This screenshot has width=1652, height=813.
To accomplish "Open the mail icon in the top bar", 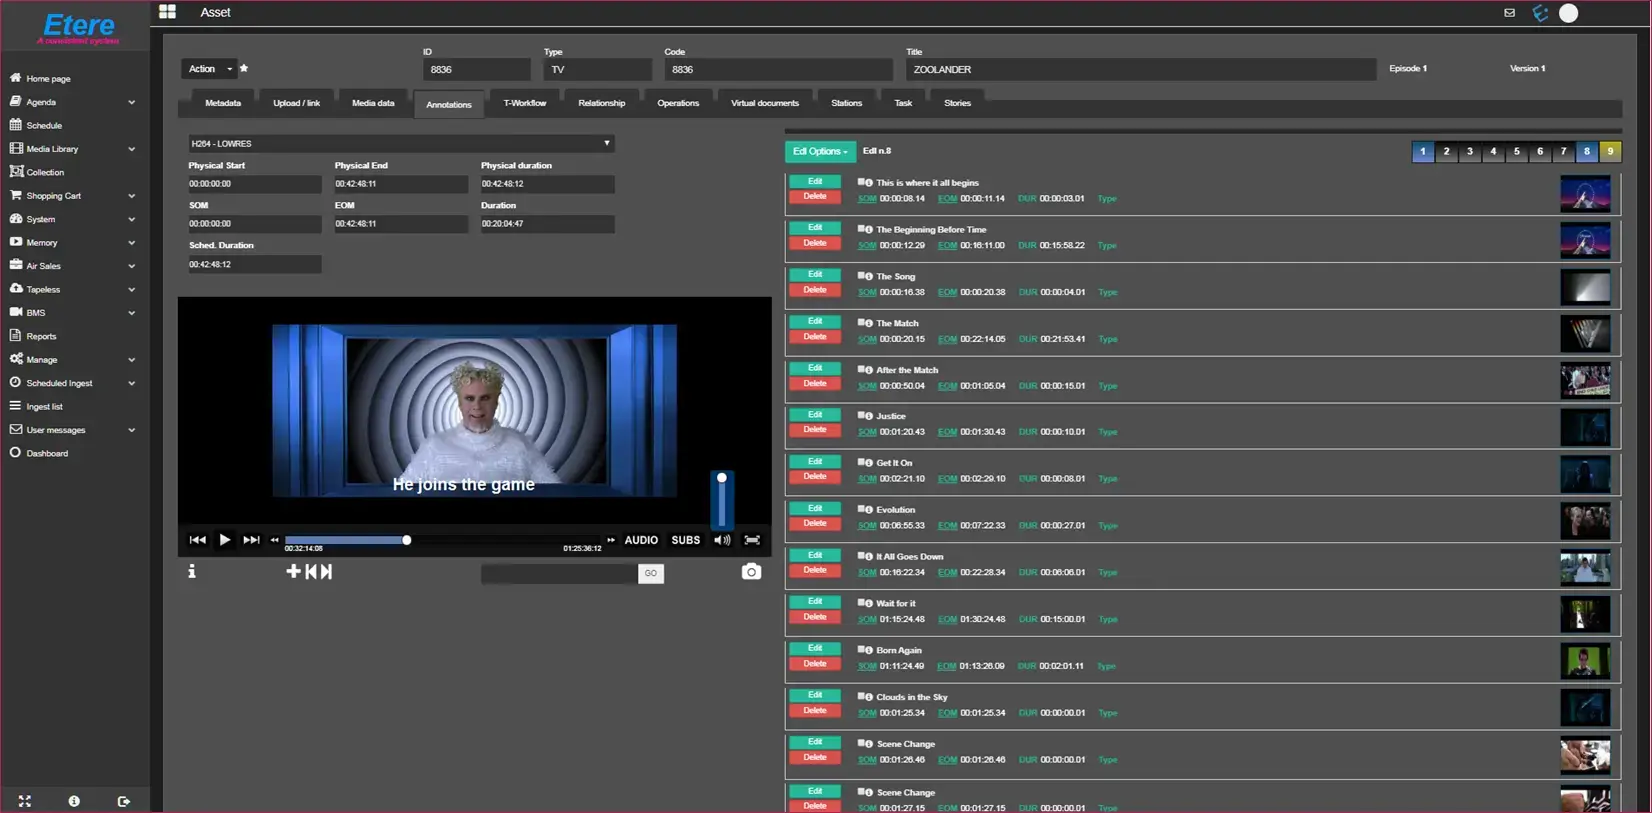I will click(x=1509, y=13).
